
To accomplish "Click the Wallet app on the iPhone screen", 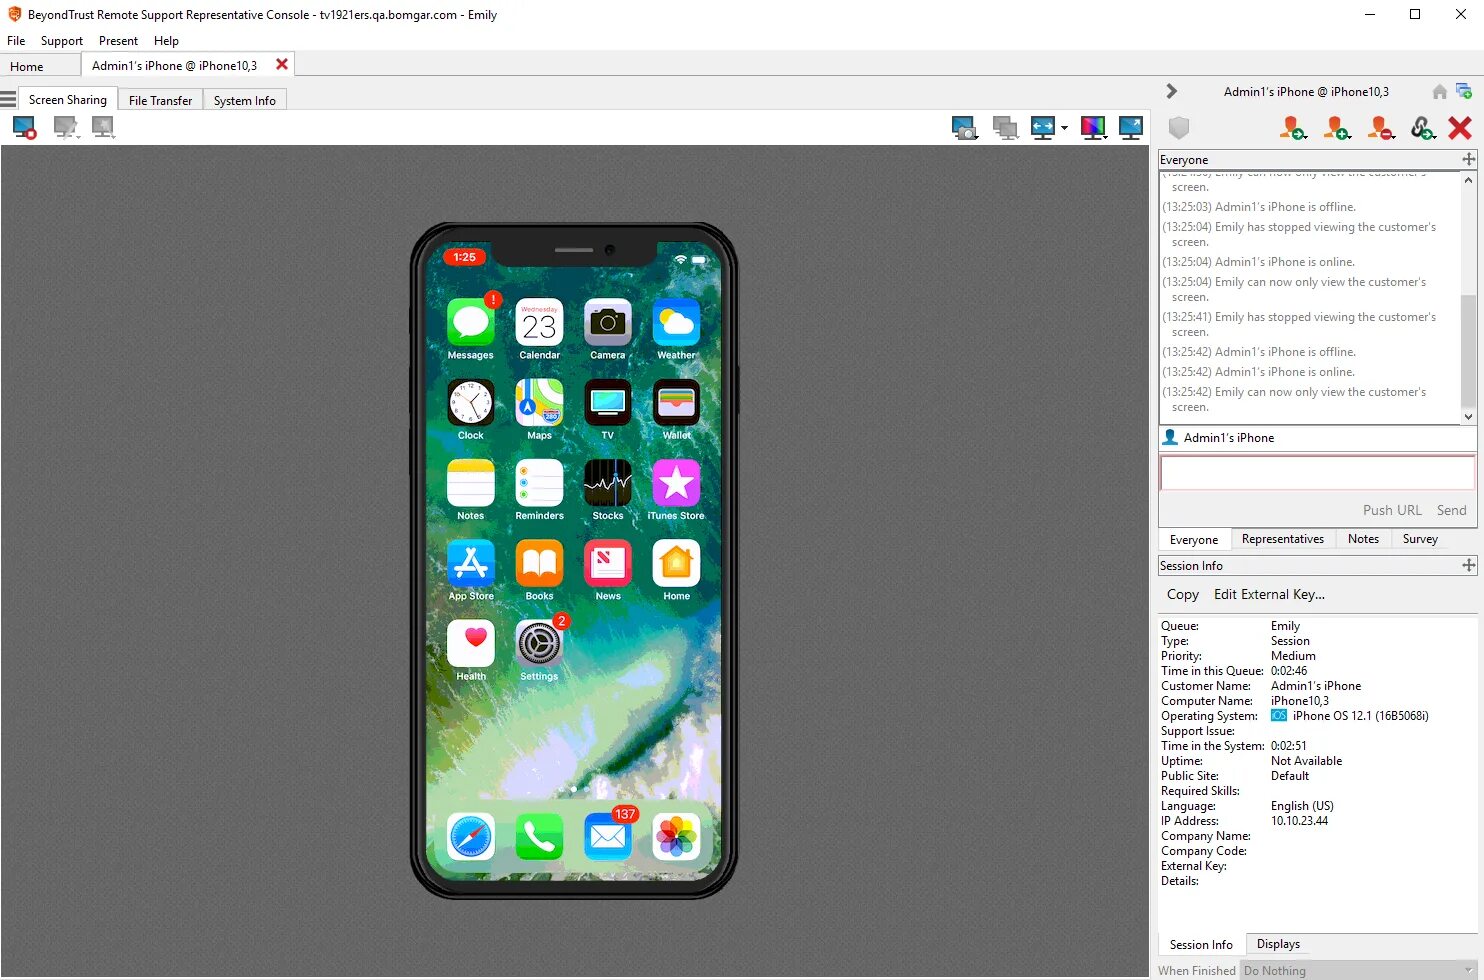I will tap(676, 403).
